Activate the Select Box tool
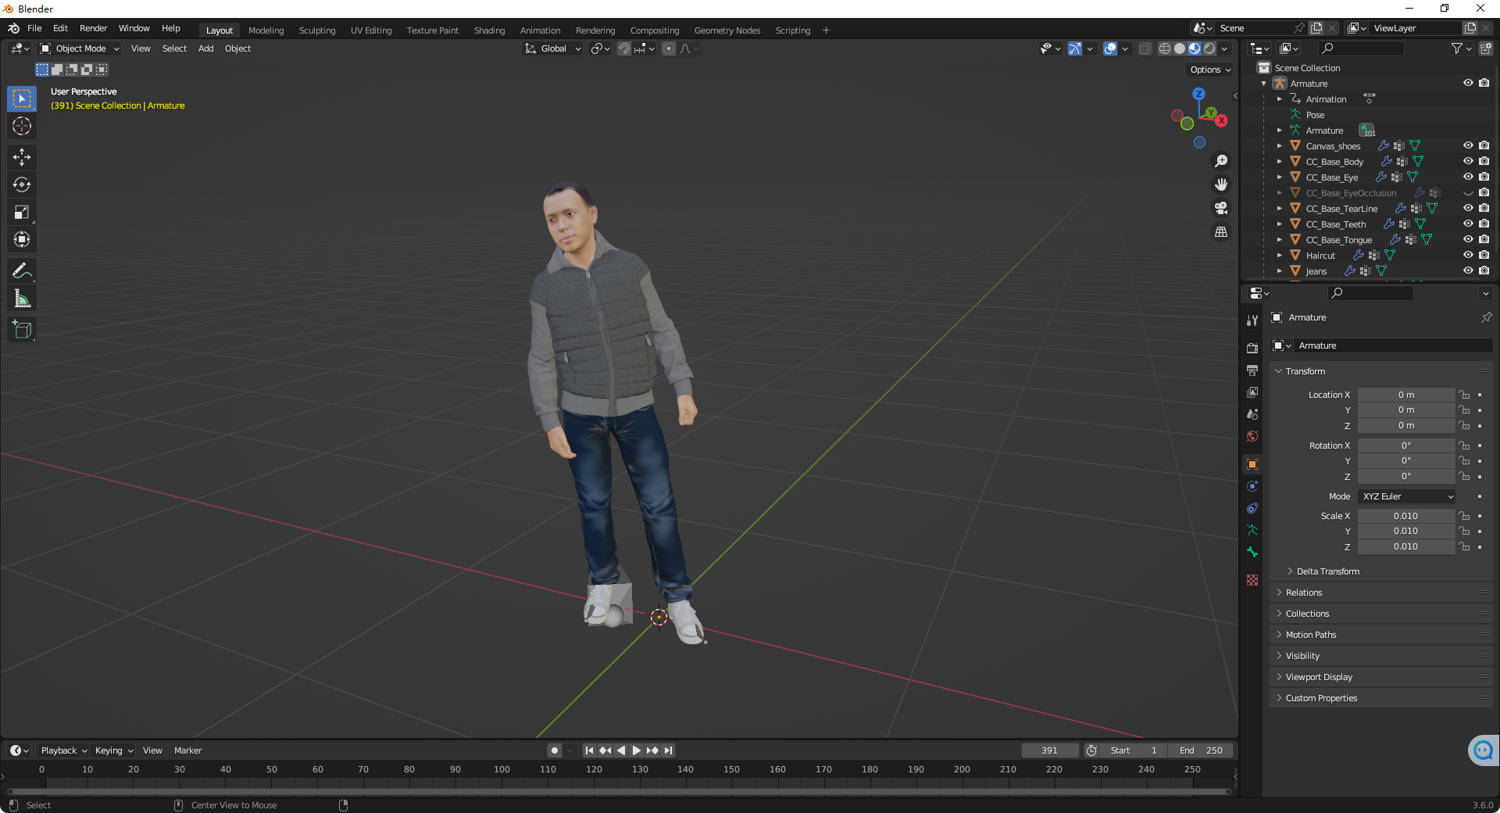The height and width of the screenshot is (813, 1500). click(22, 98)
